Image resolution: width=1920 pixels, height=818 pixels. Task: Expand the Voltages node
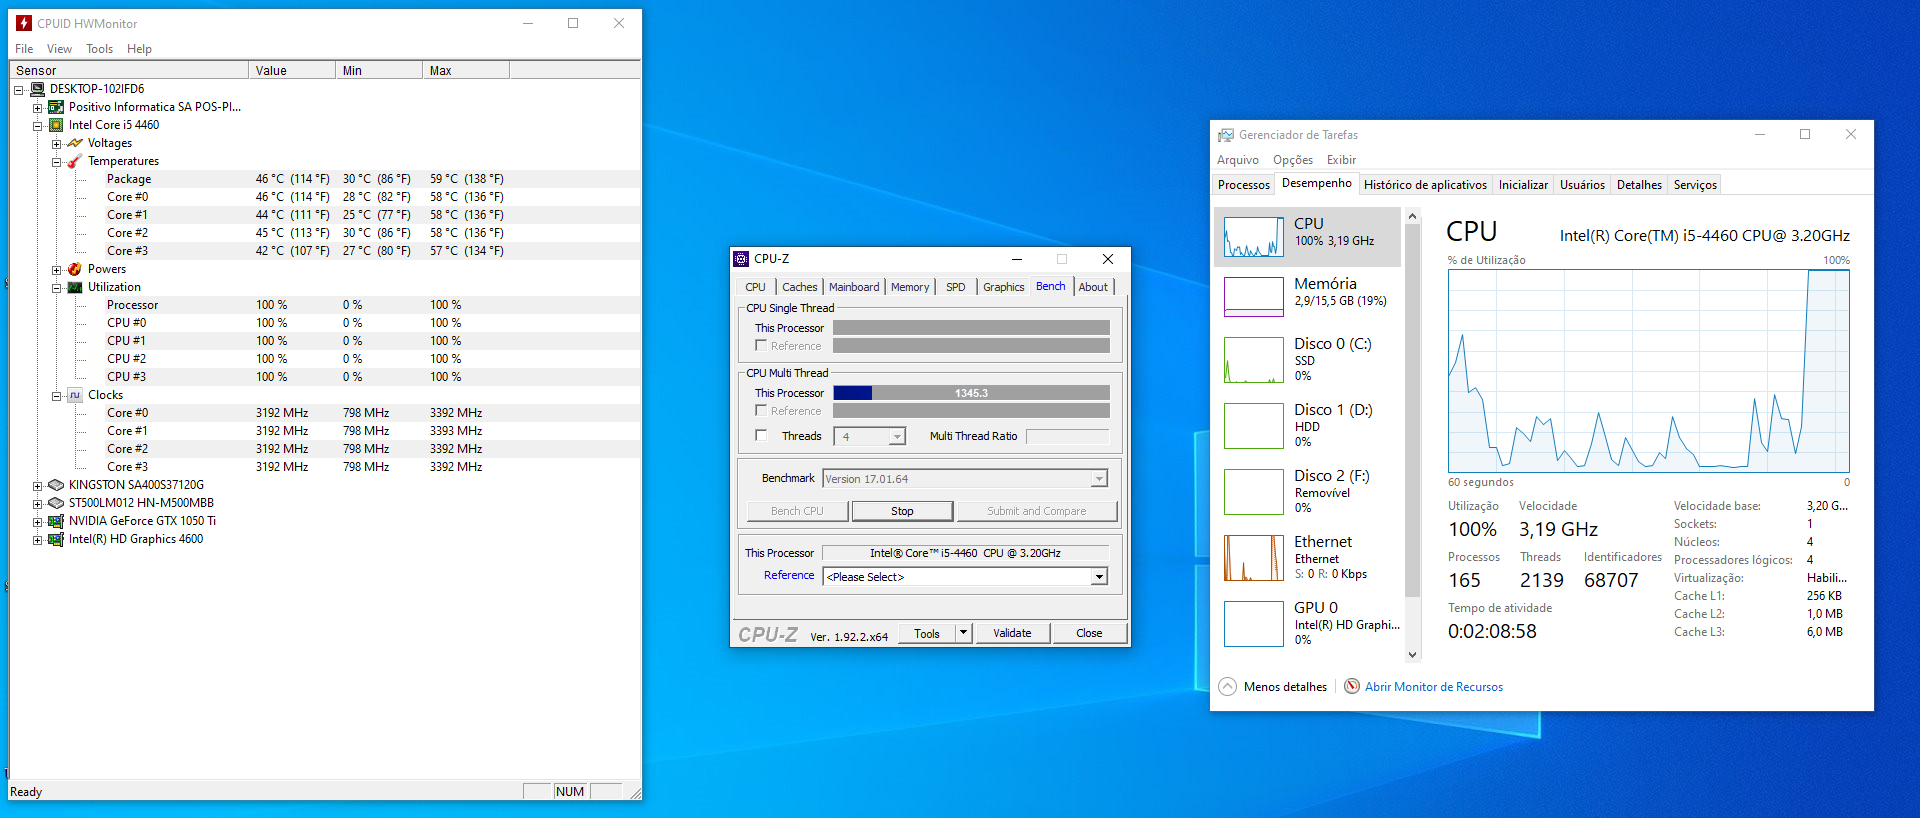(56, 143)
